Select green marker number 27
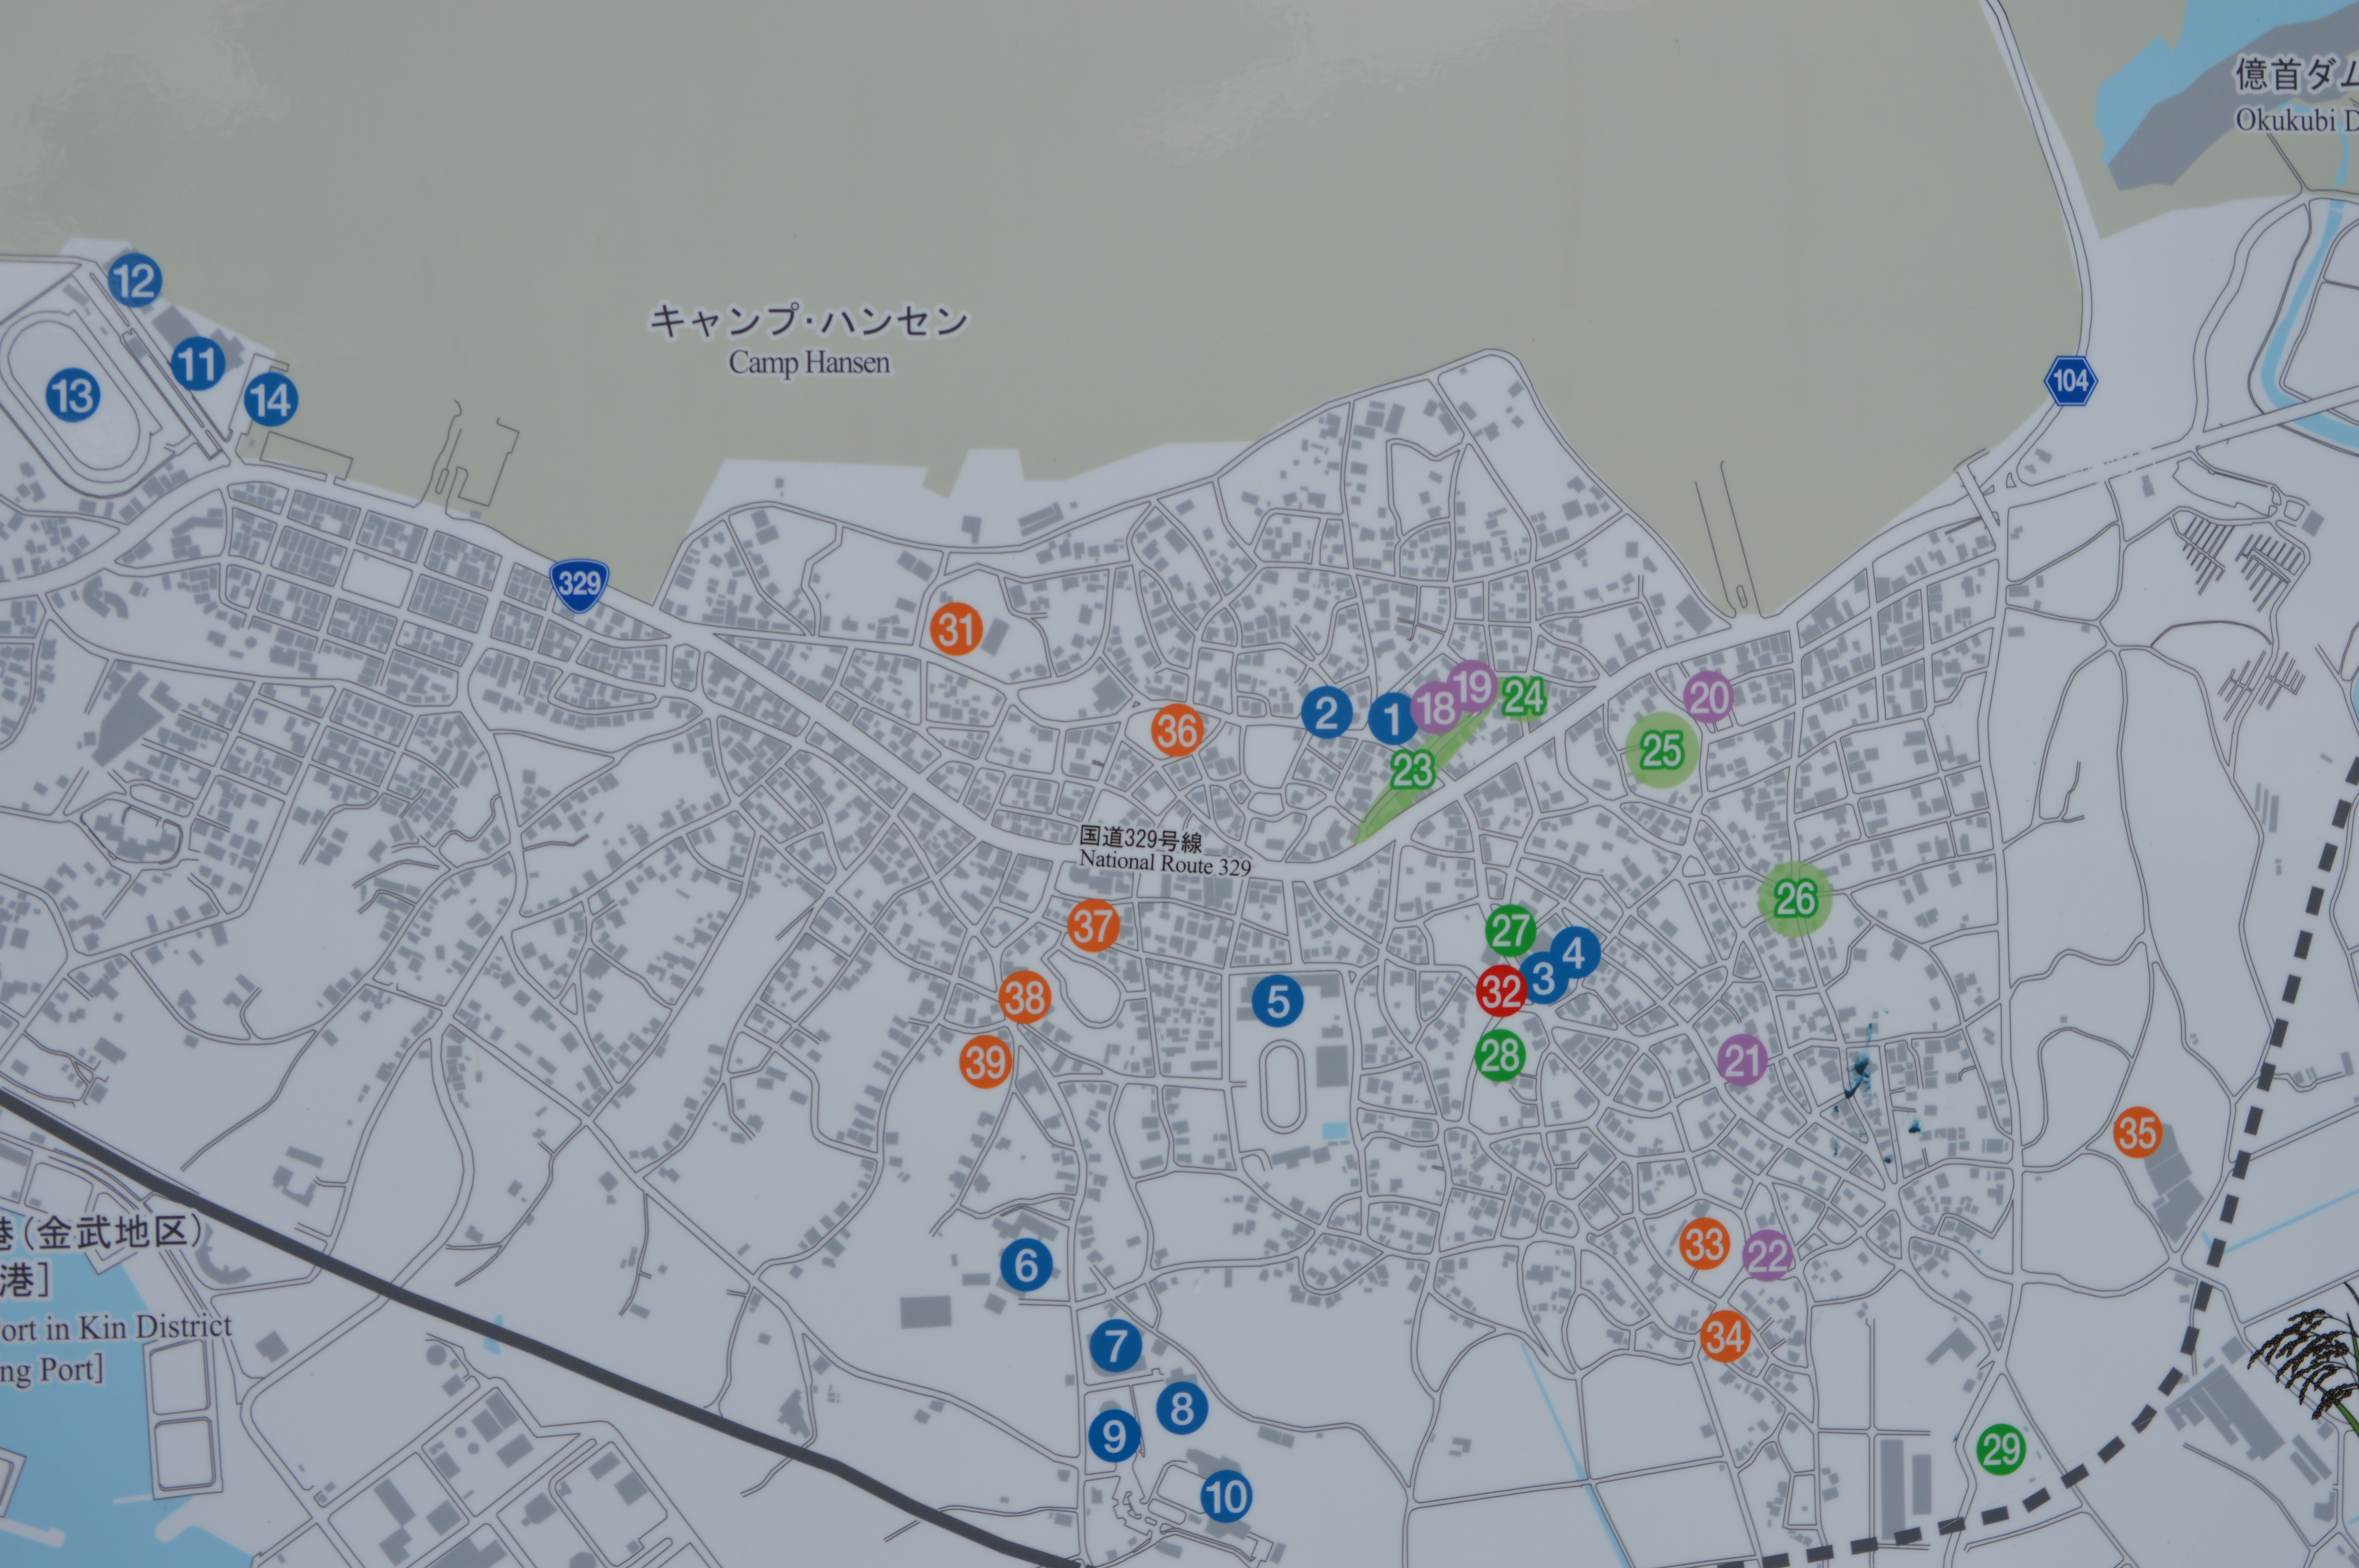Screen dimensions: 2359x1568 coord(1510,931)
